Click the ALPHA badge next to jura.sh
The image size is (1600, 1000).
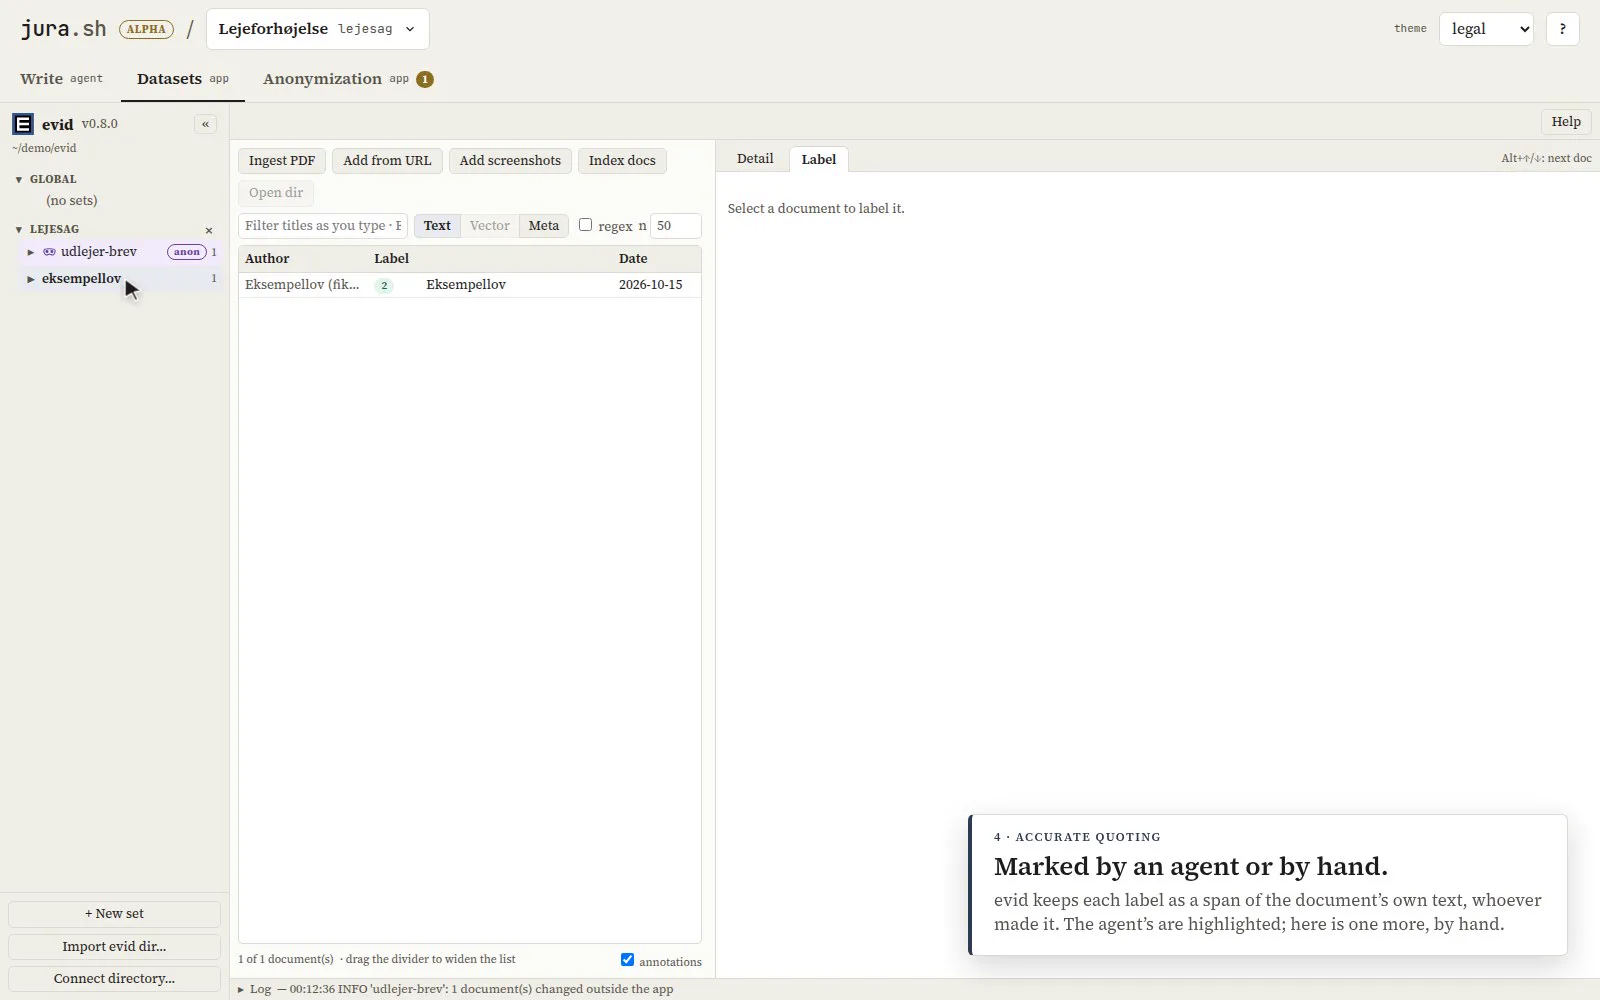click(146, 29)
